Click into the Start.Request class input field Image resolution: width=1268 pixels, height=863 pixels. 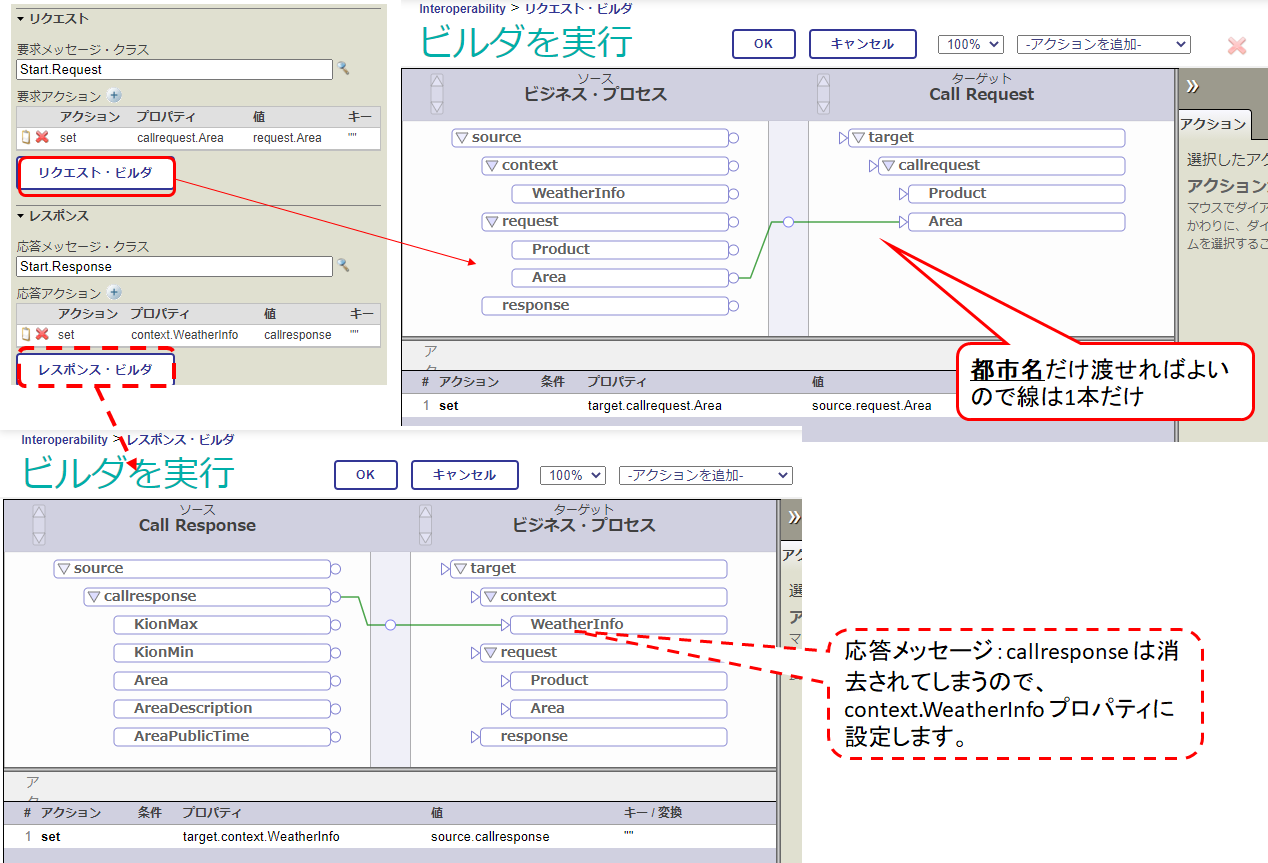175,70
